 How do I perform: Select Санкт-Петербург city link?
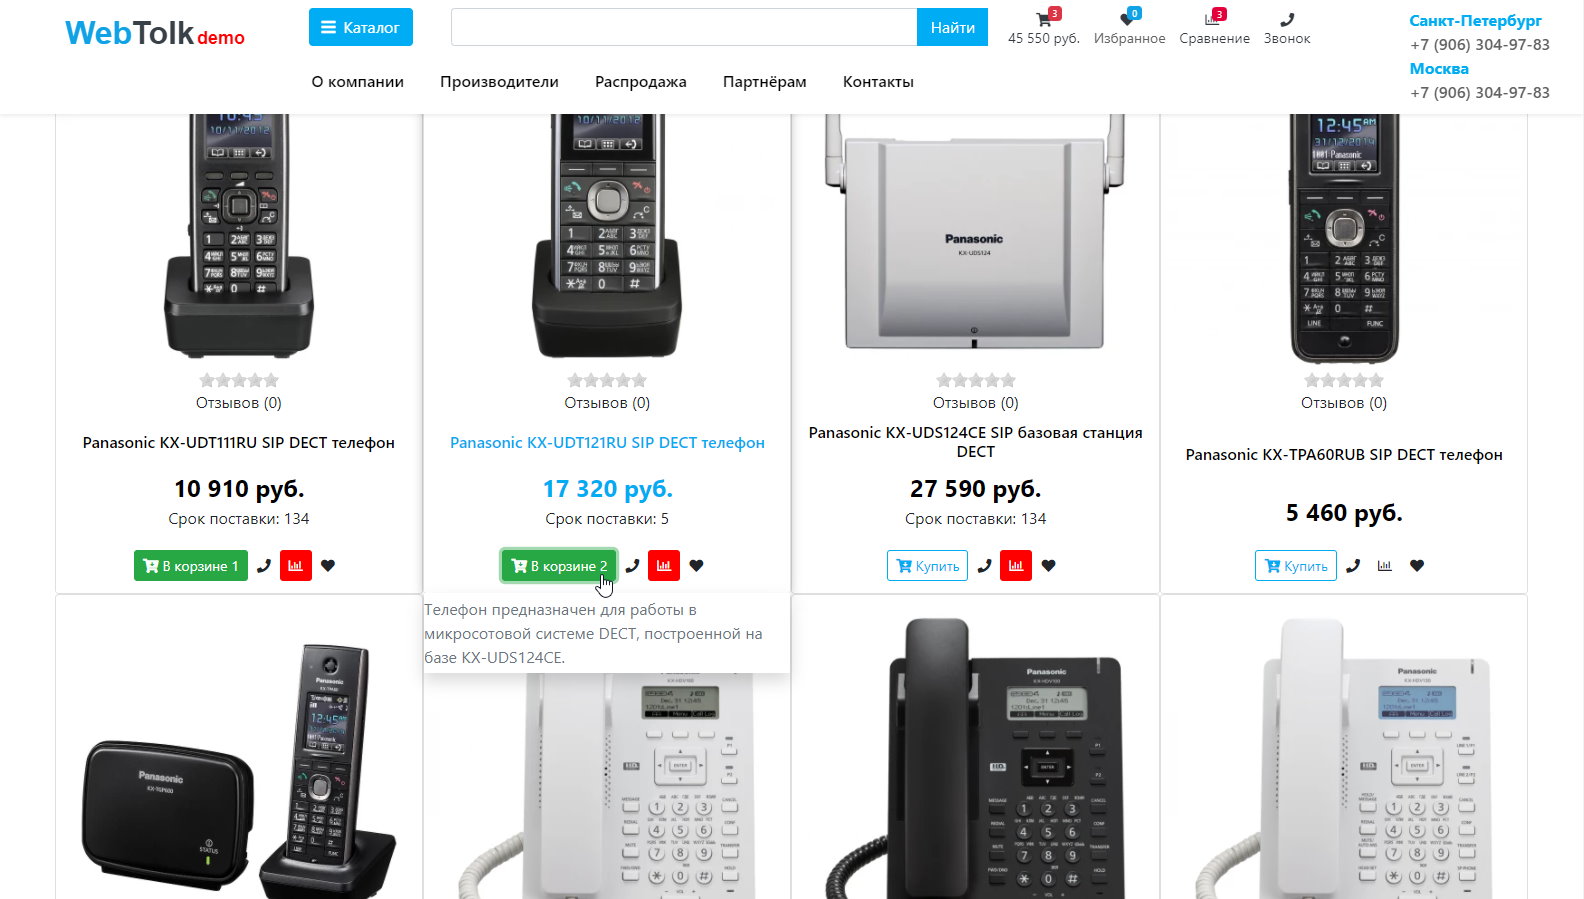pos(1475,20)
